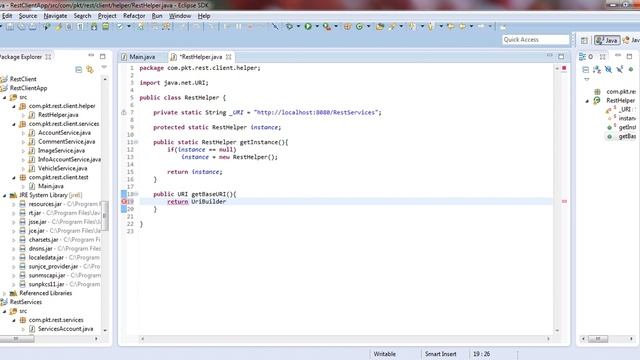
Task: Click the New Java Package icon
Action: (347, 27)
